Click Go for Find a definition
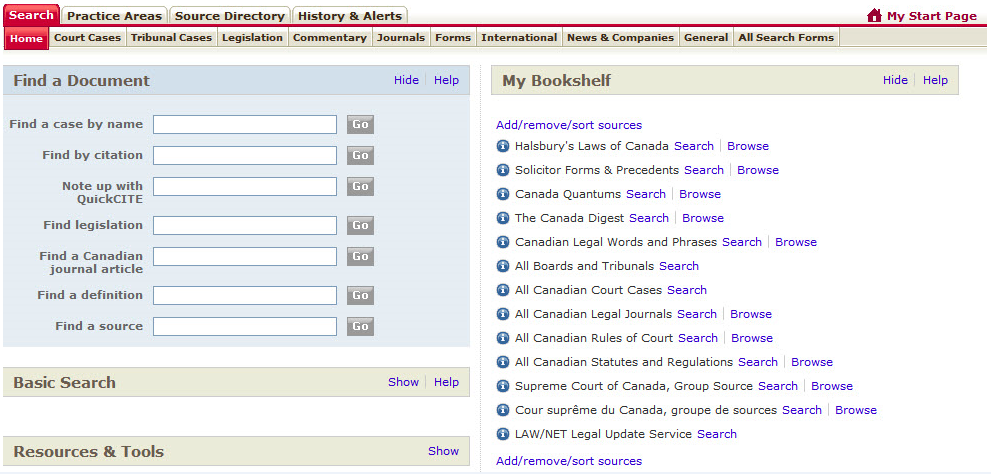 360,296
